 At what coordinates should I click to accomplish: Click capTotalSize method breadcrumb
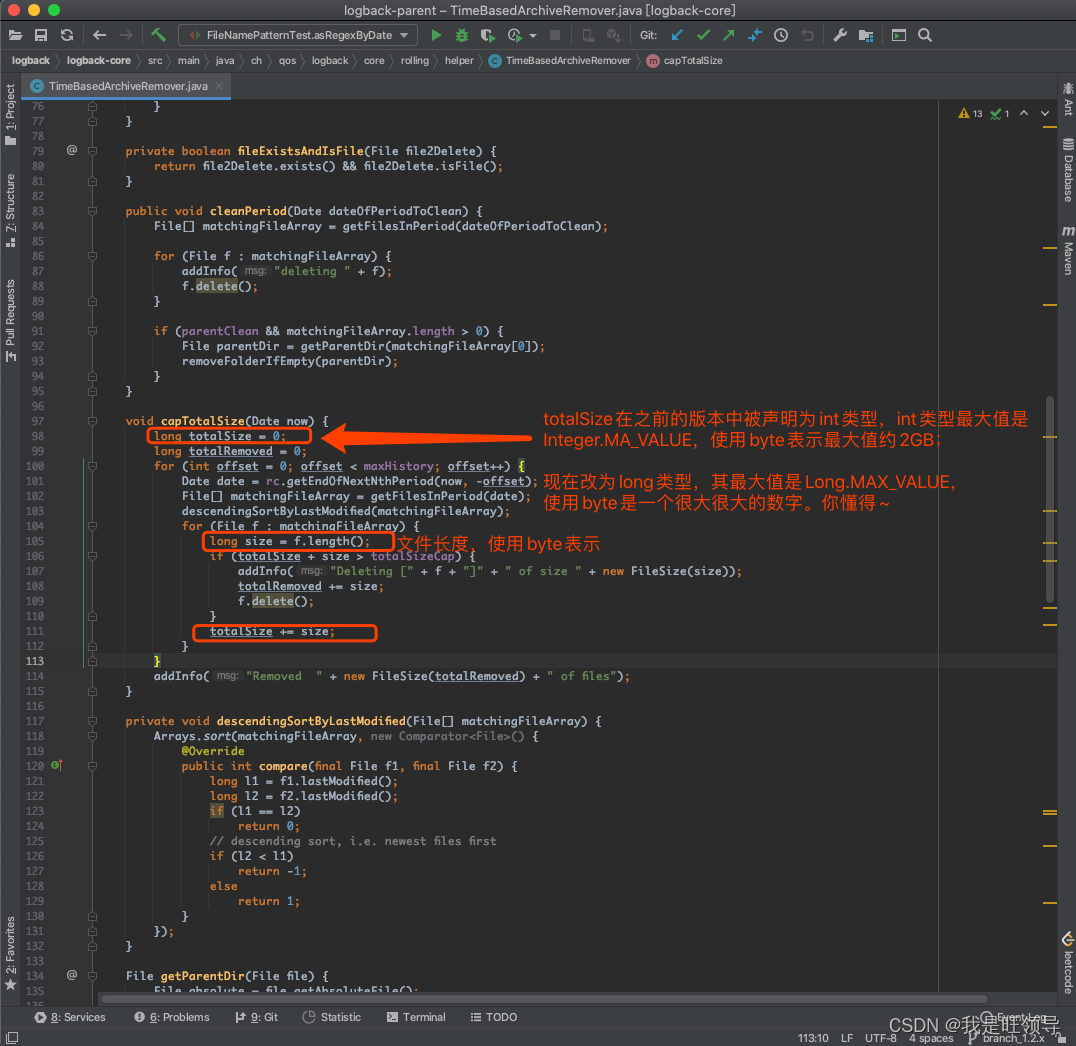pyautogui.click(x=686, y=60)
